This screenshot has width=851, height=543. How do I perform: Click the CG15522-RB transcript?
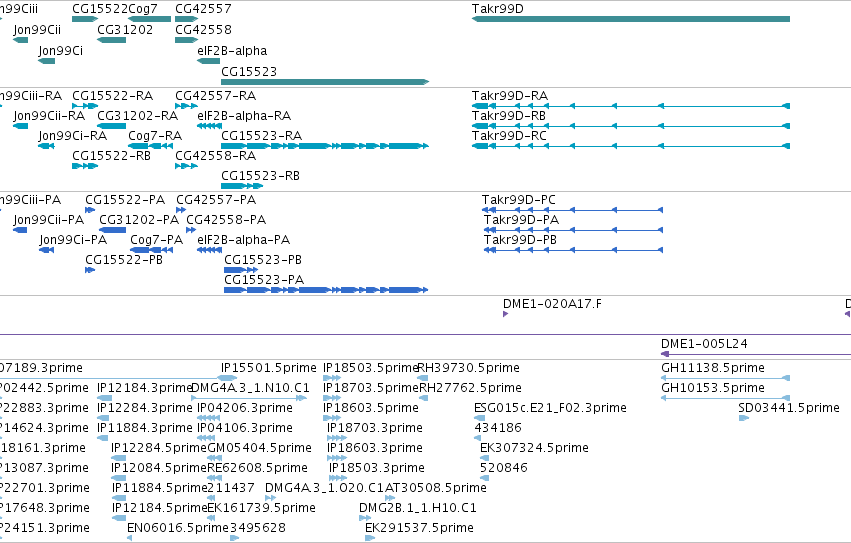coord(85,166)
